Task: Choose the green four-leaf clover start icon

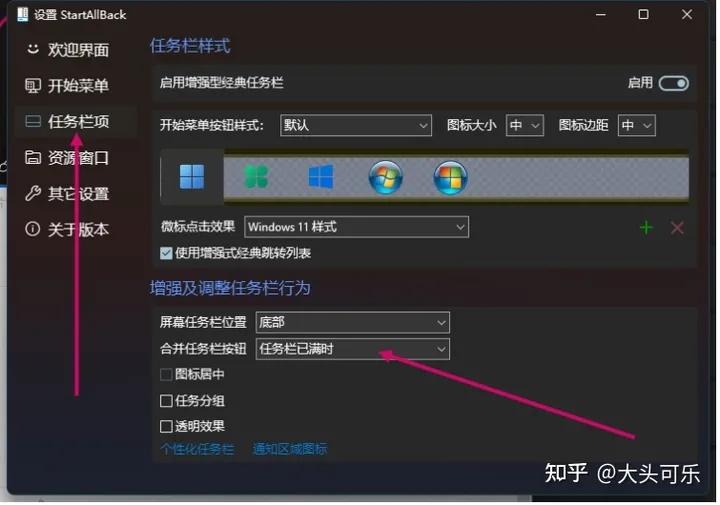Action: (x=257, y=178)
